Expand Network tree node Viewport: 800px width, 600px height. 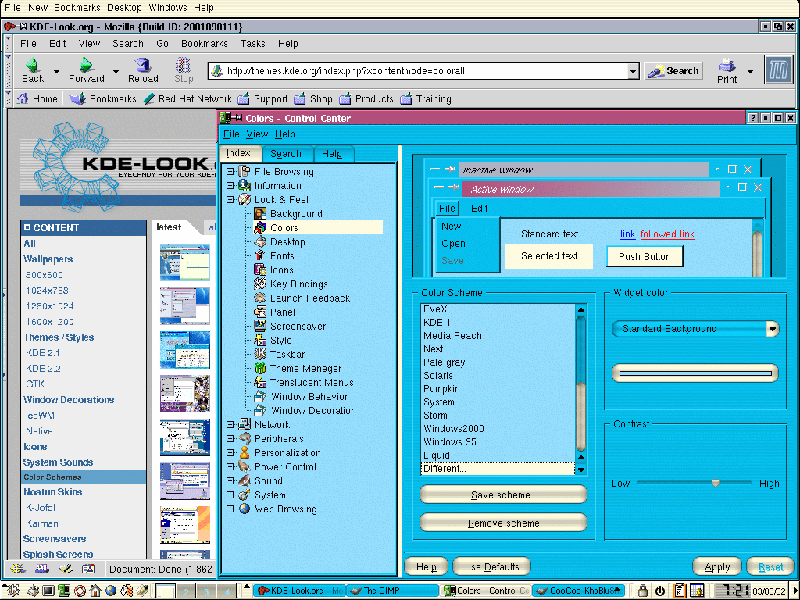click(x=231, y=424)
